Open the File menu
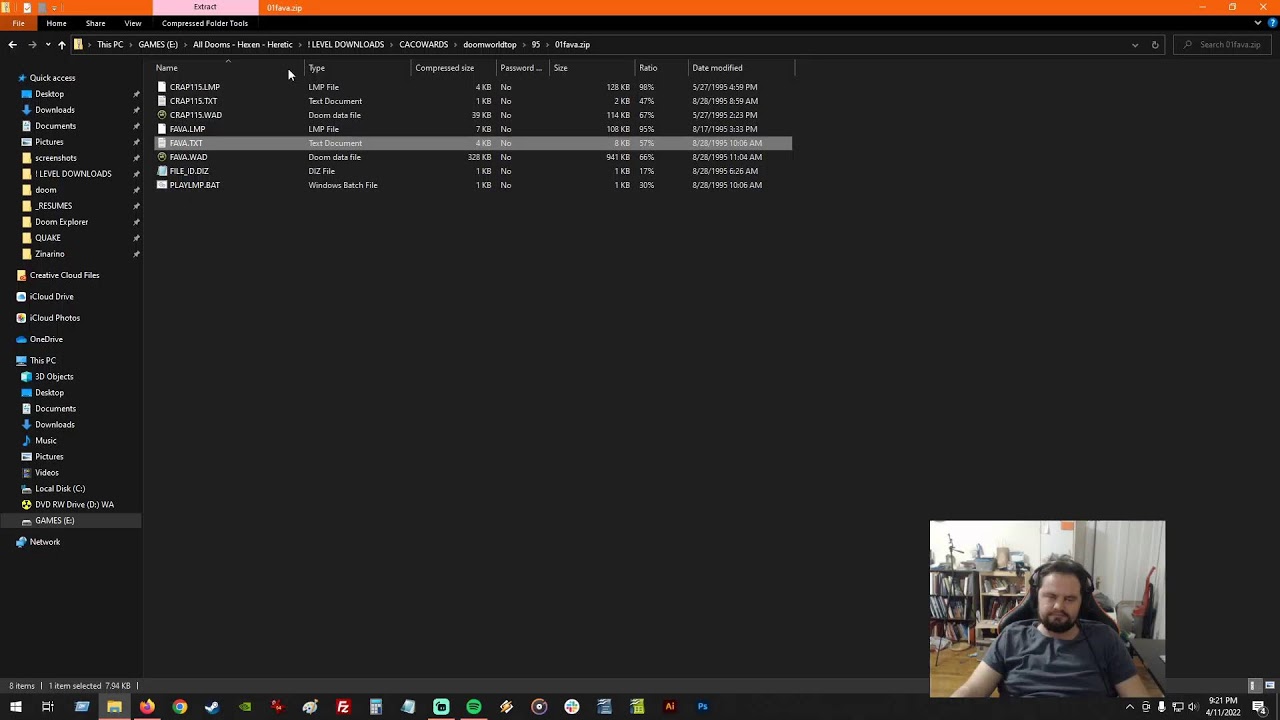This screenshot has height=720, width=1280. [x=18, y=23]
